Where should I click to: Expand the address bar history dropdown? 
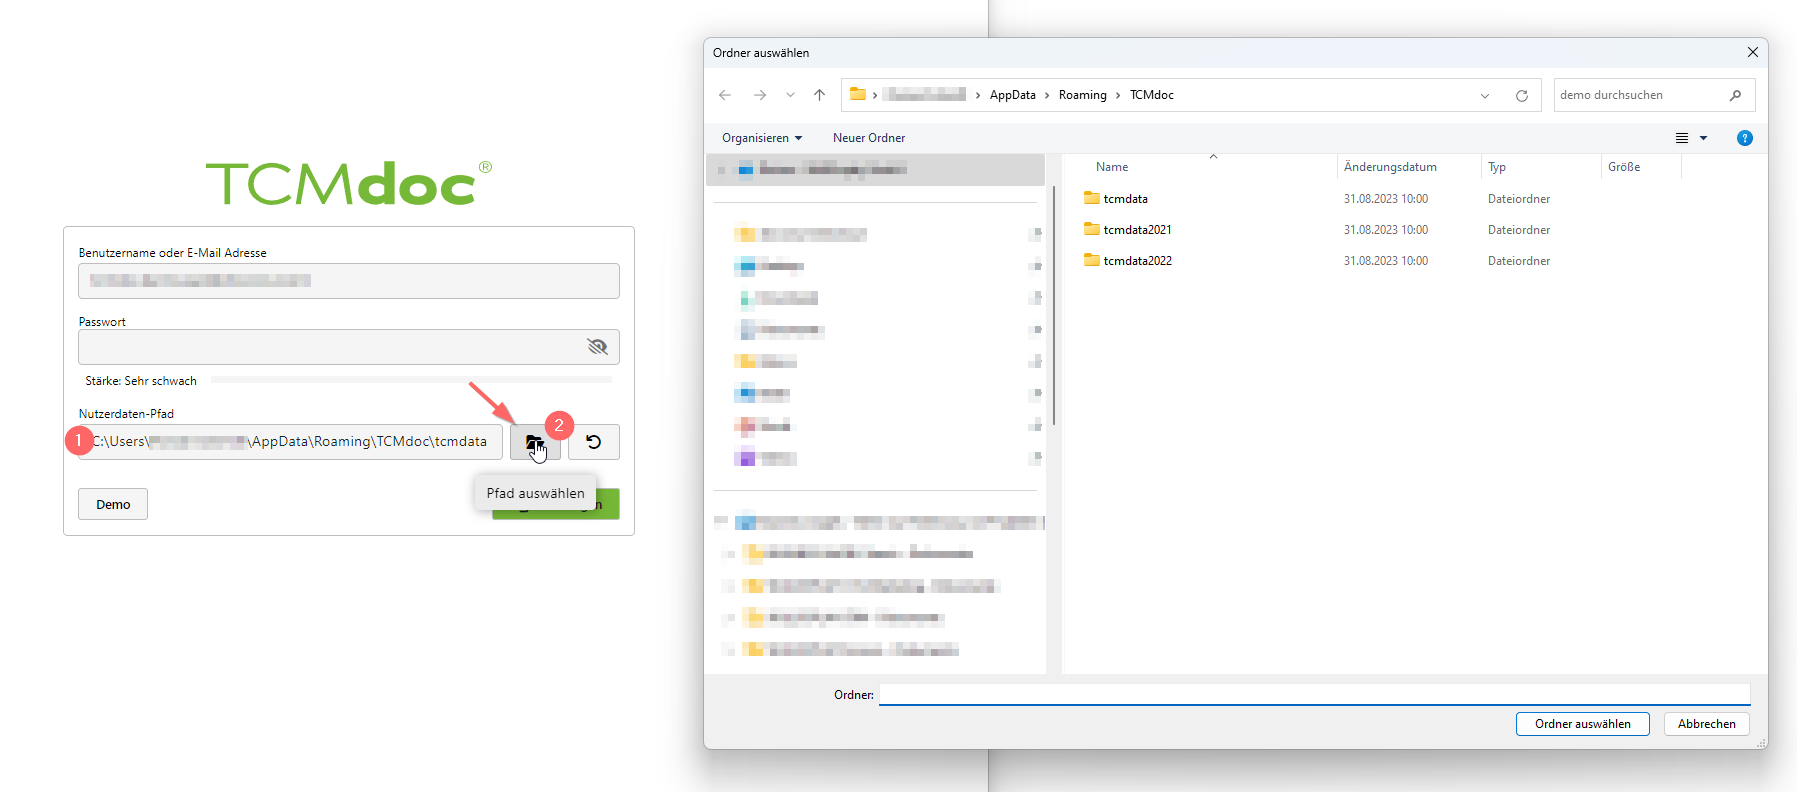[x=1485, y=96]
